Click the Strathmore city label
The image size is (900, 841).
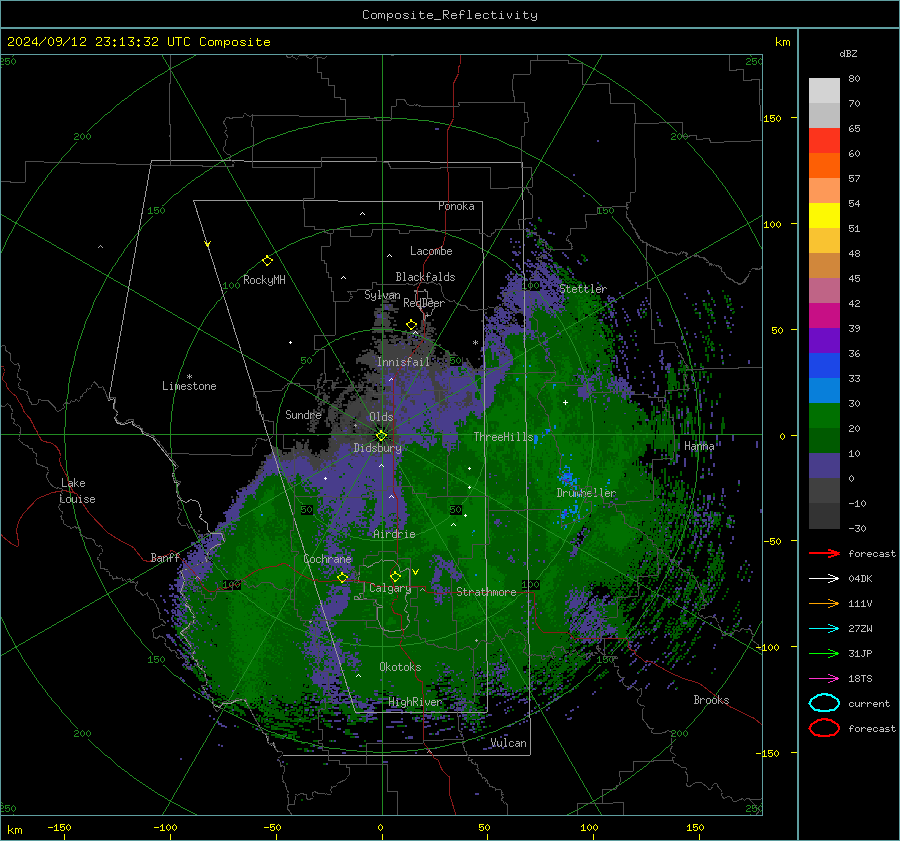pyautogui.click(x=486, y=592)
